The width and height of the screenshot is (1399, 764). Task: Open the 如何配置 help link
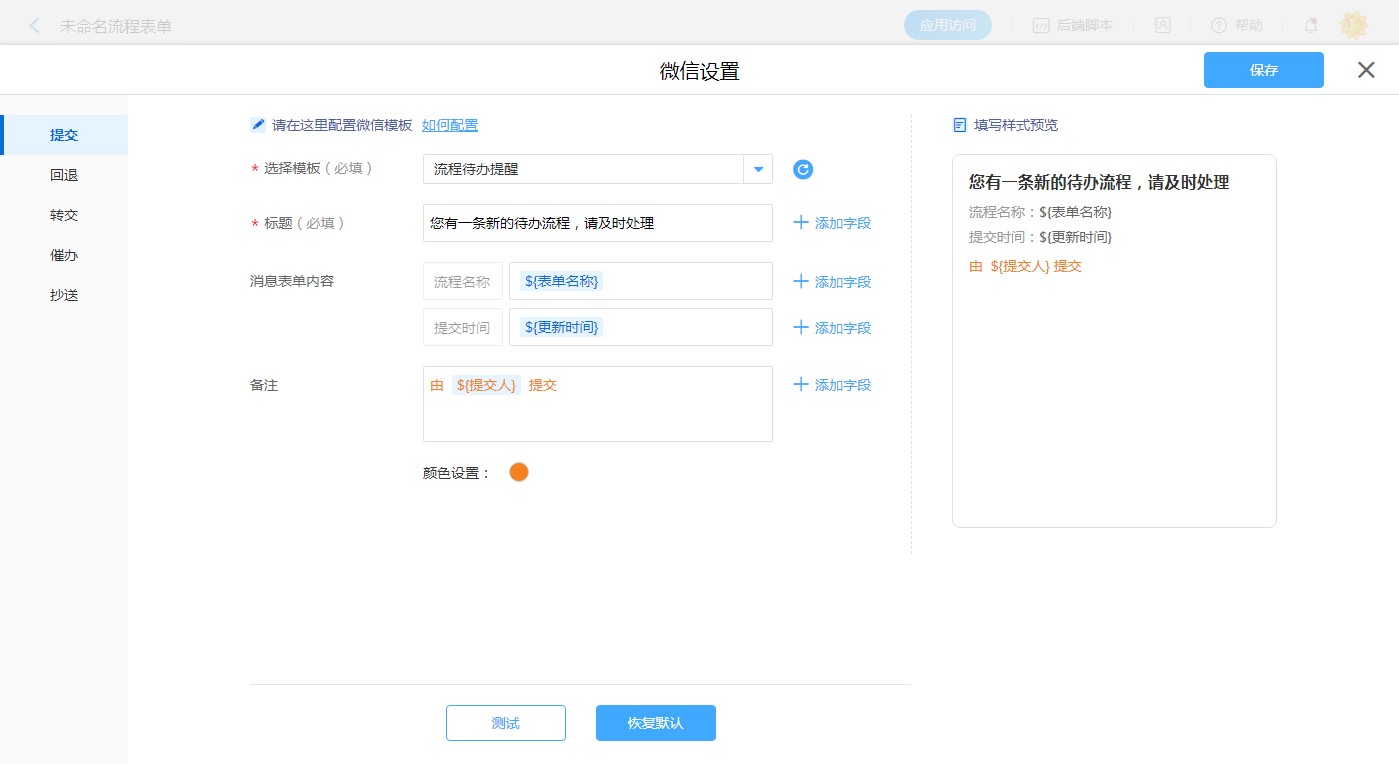(x=450, y=125)
